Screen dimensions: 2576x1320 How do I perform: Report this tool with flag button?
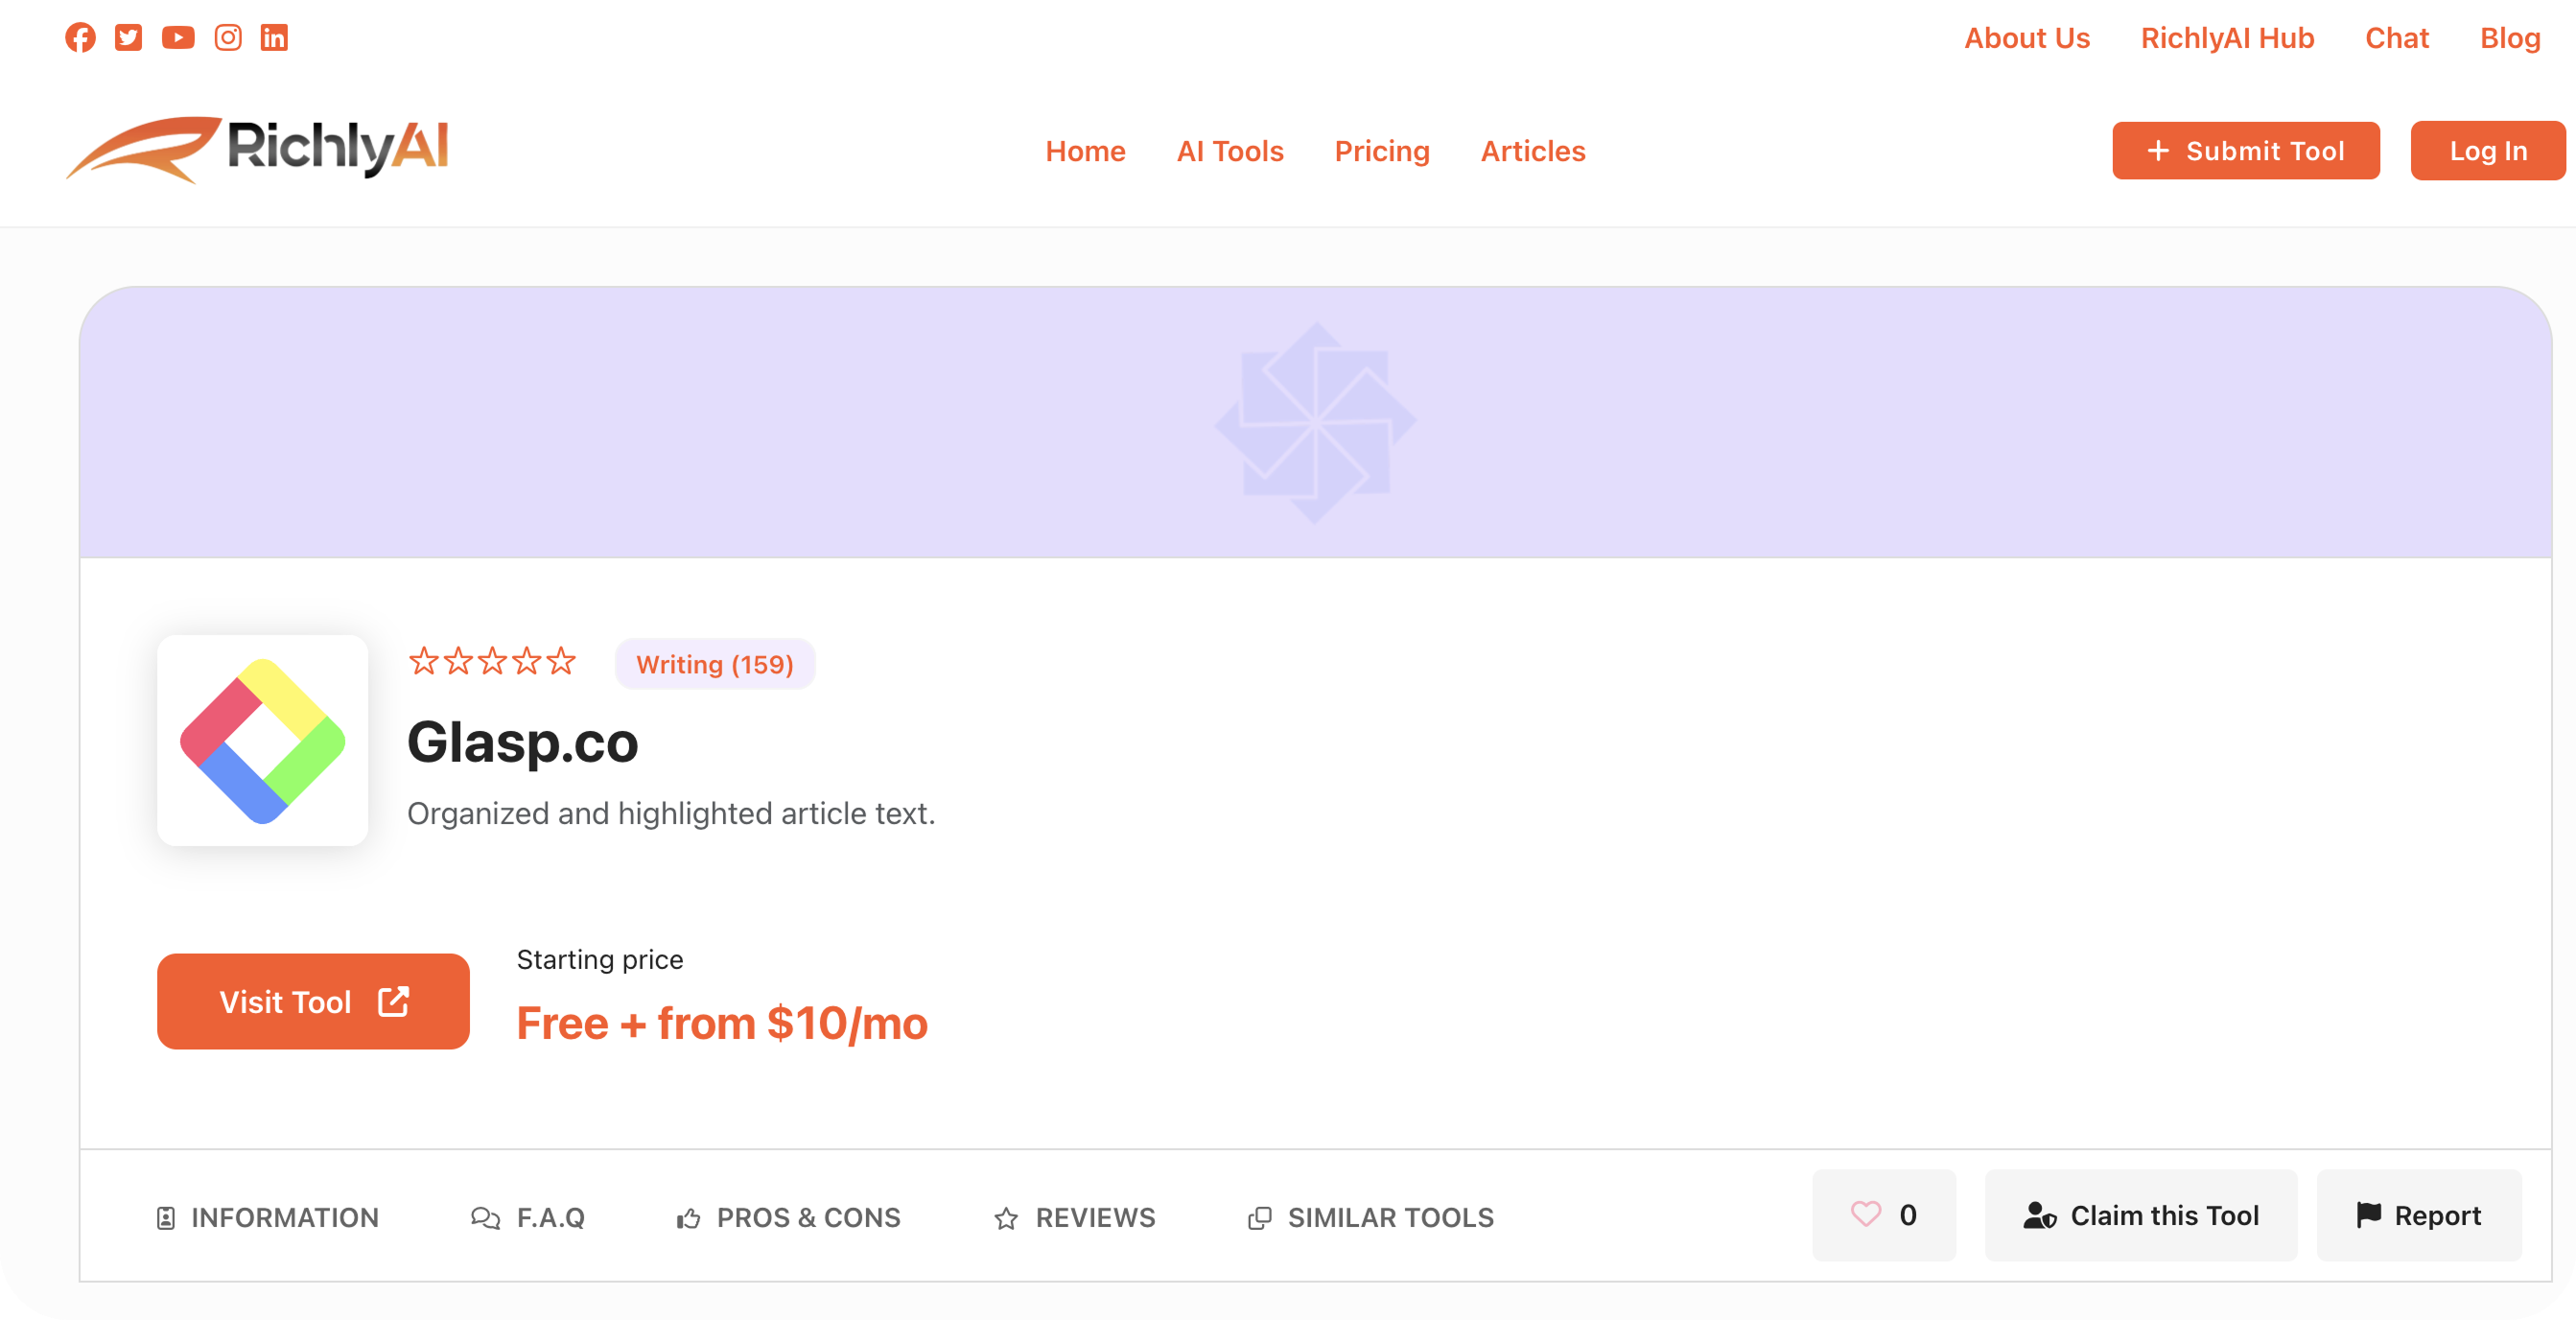pyautogui.click(x=2418, y=1215)
